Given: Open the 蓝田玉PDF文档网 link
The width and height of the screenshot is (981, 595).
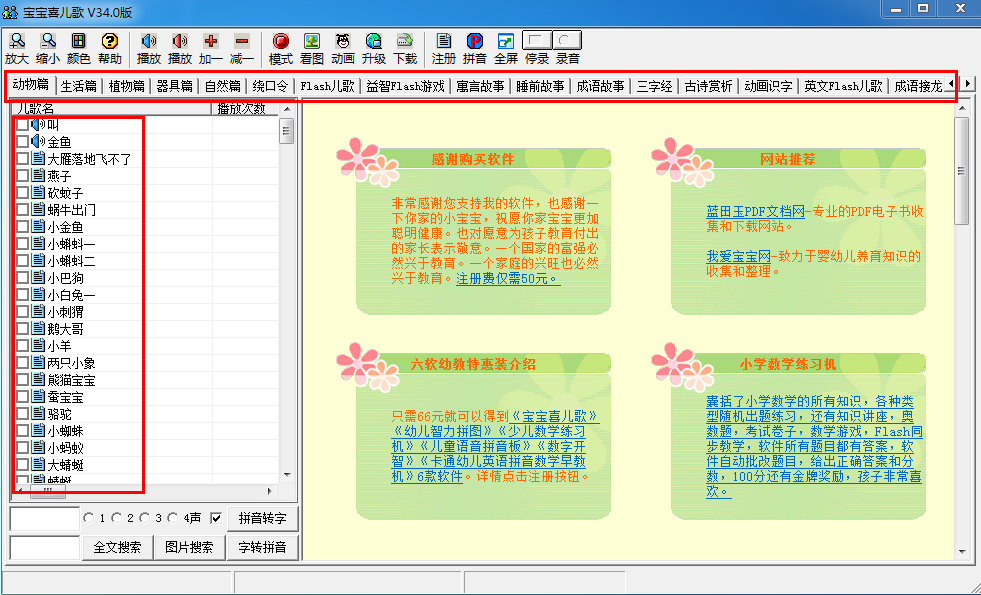Looking at the screenshot, I should click(755, 211).
